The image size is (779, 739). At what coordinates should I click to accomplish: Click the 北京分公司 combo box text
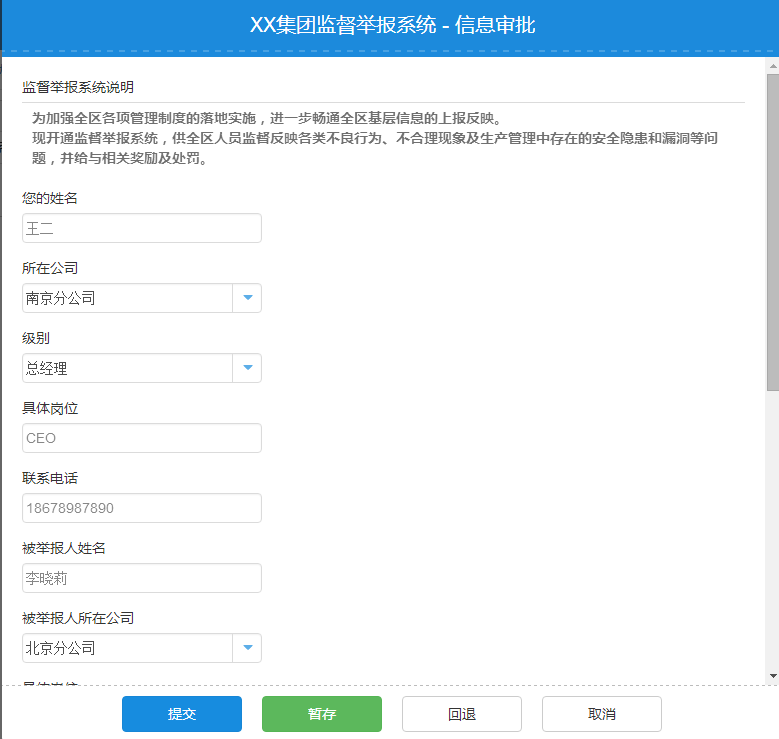[127, 648]
